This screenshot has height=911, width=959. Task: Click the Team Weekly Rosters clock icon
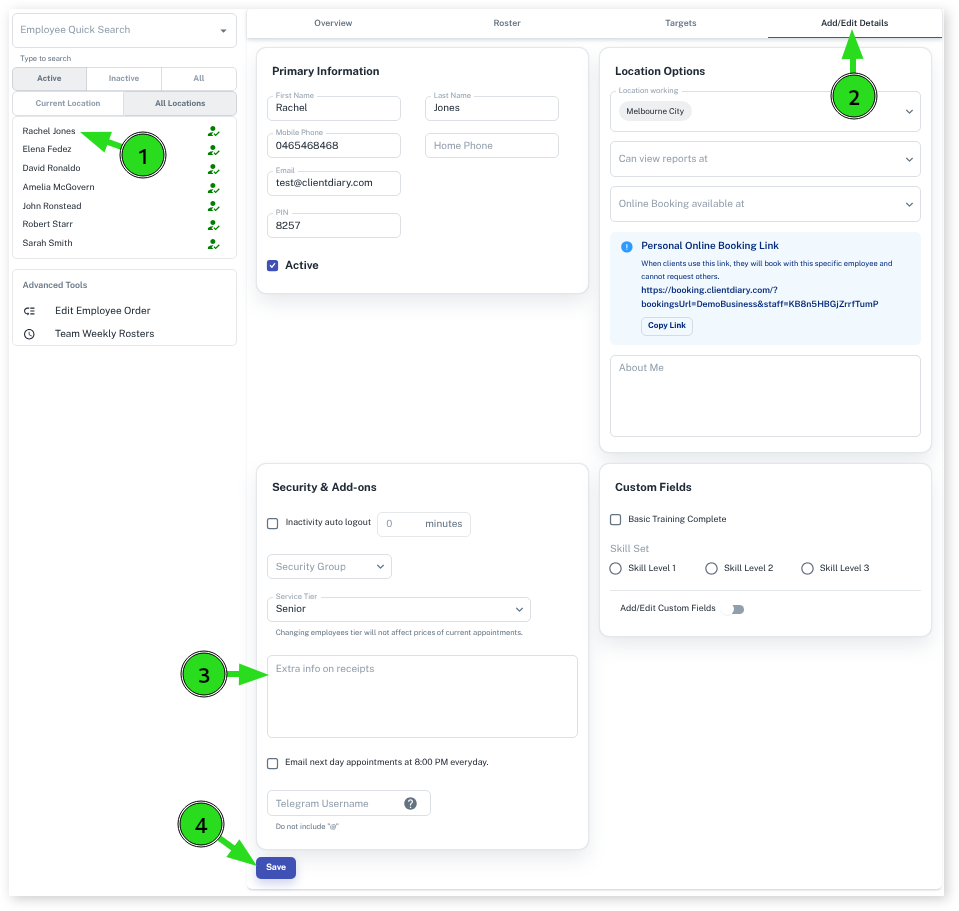(30, 334)
